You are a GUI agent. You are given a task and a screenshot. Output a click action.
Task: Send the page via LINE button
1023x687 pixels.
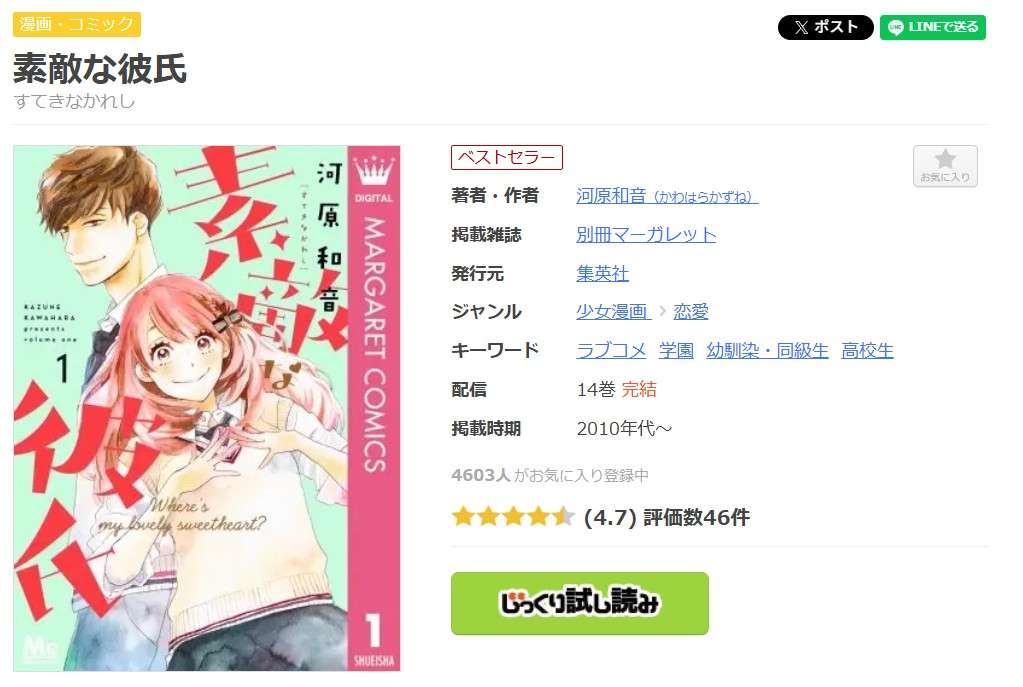click(932, 27)
